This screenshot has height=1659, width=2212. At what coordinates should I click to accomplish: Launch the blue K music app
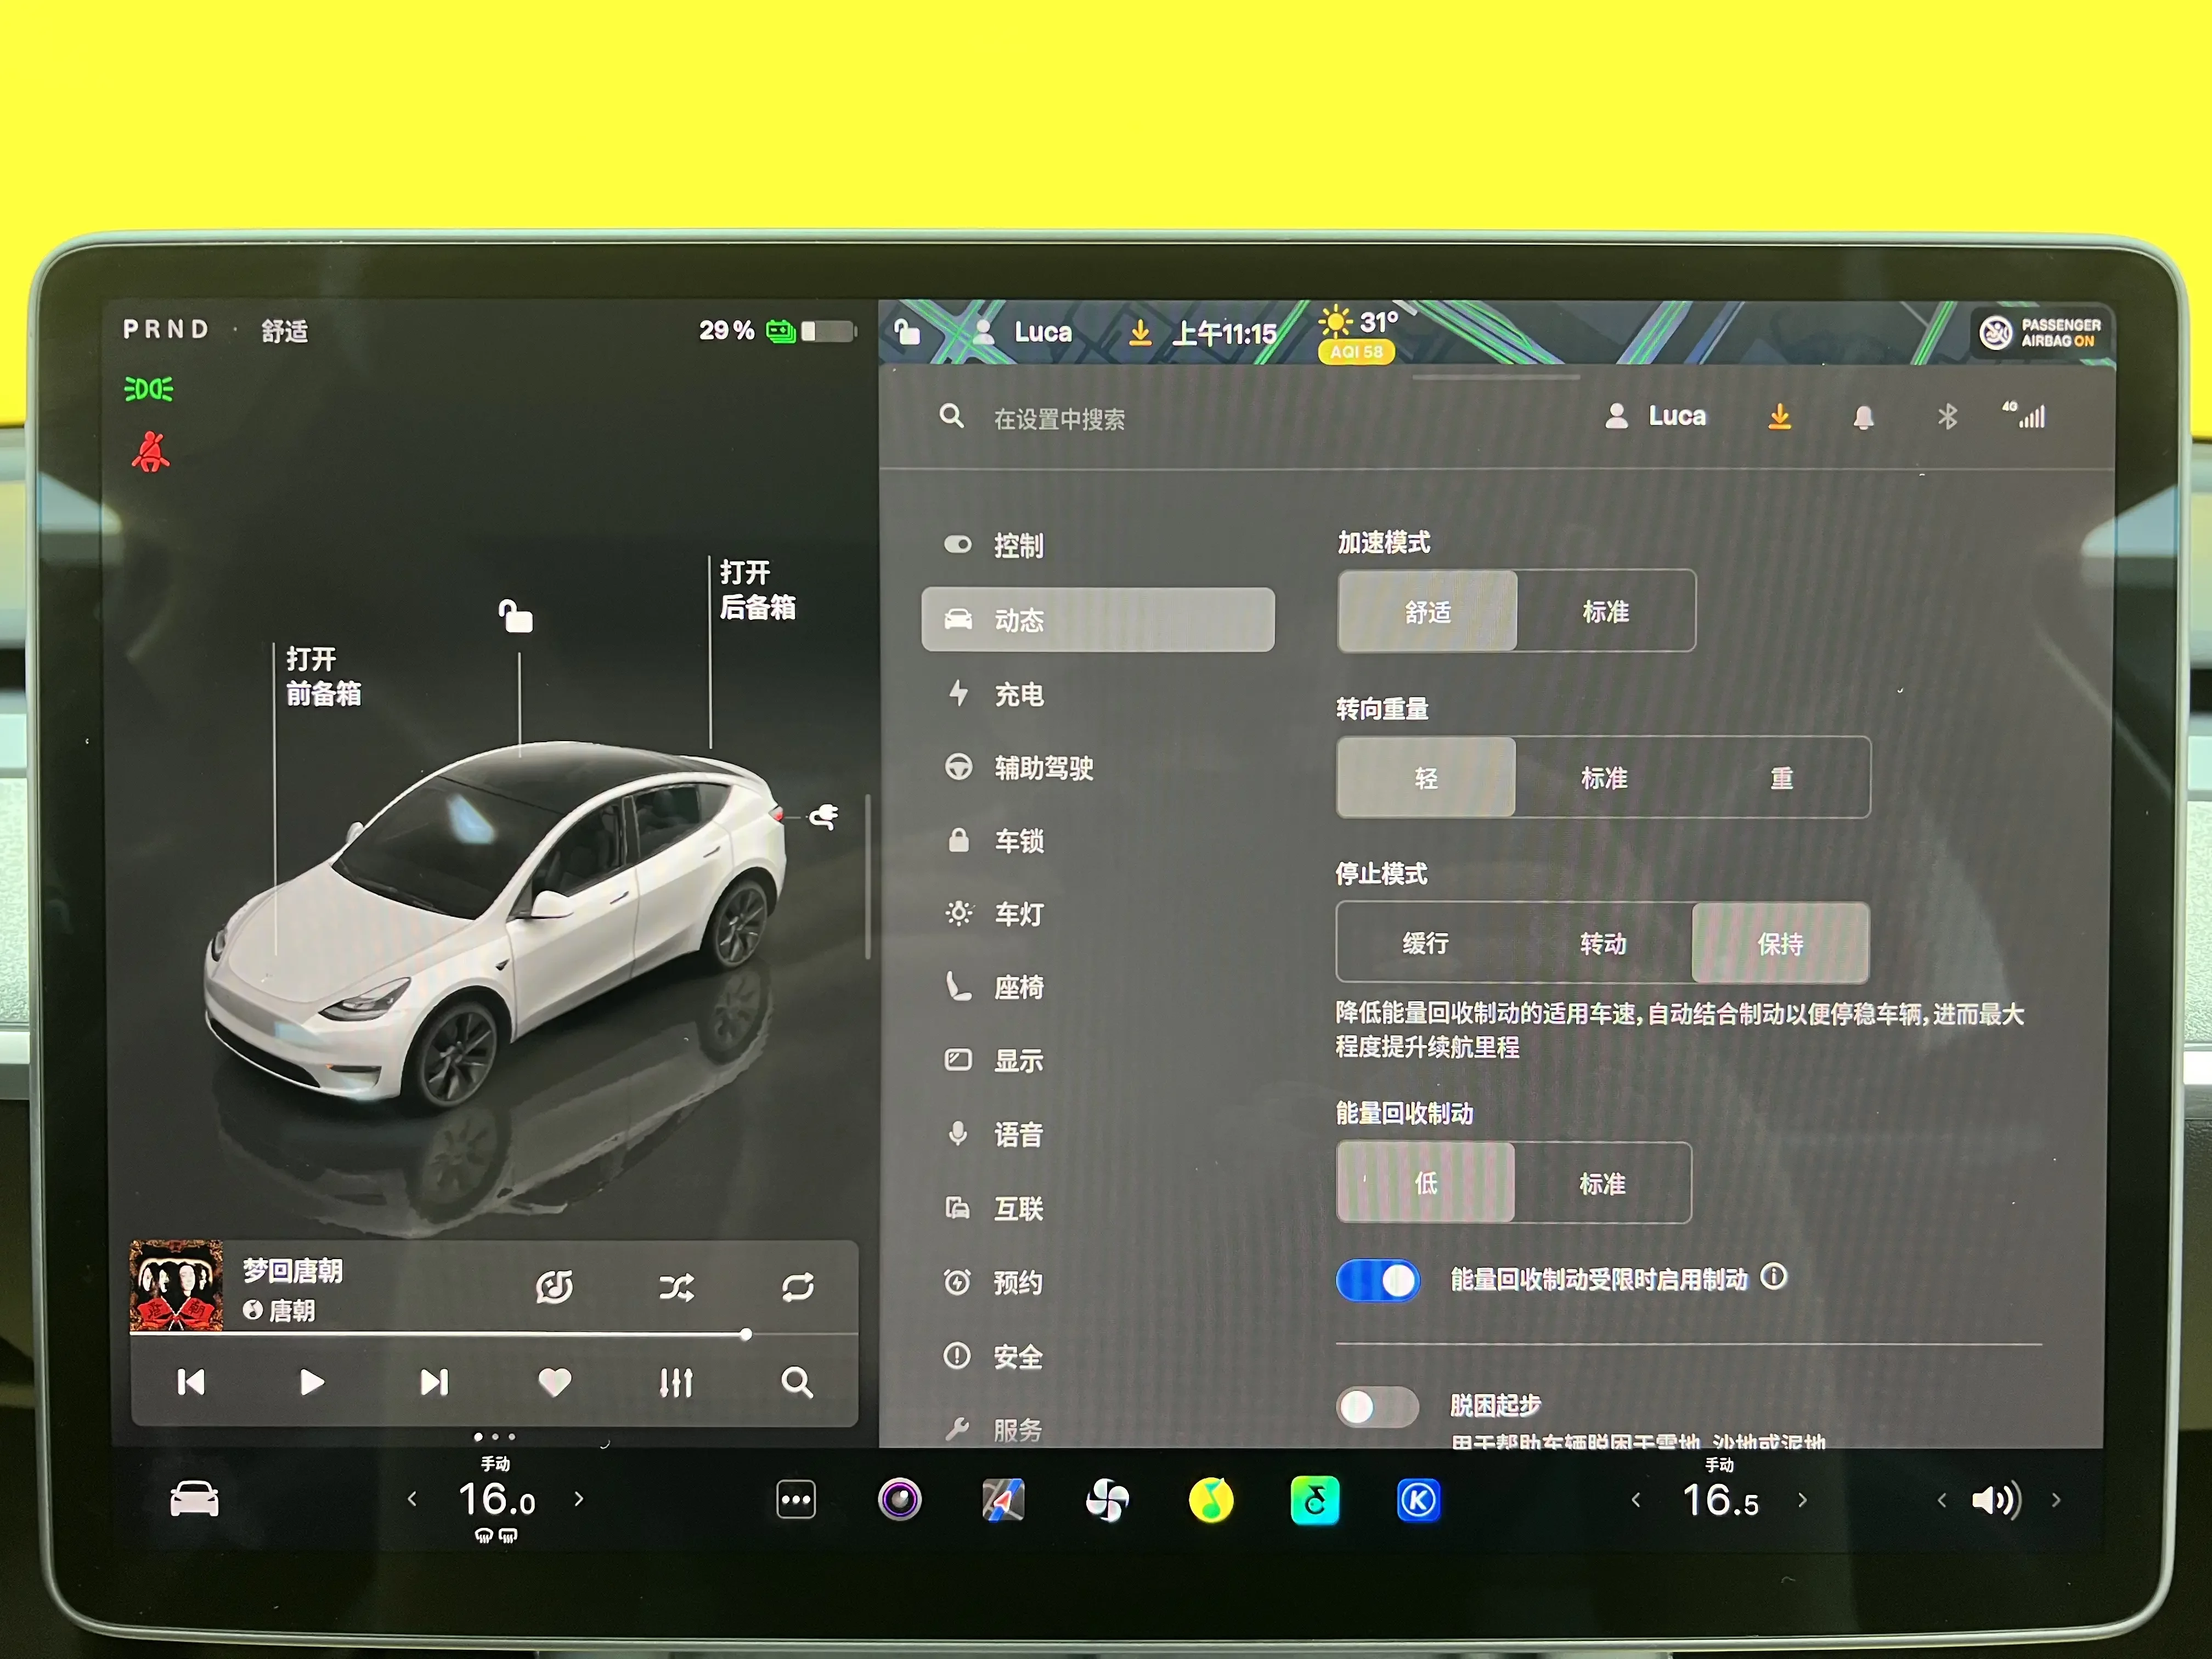point(1418,1500)
